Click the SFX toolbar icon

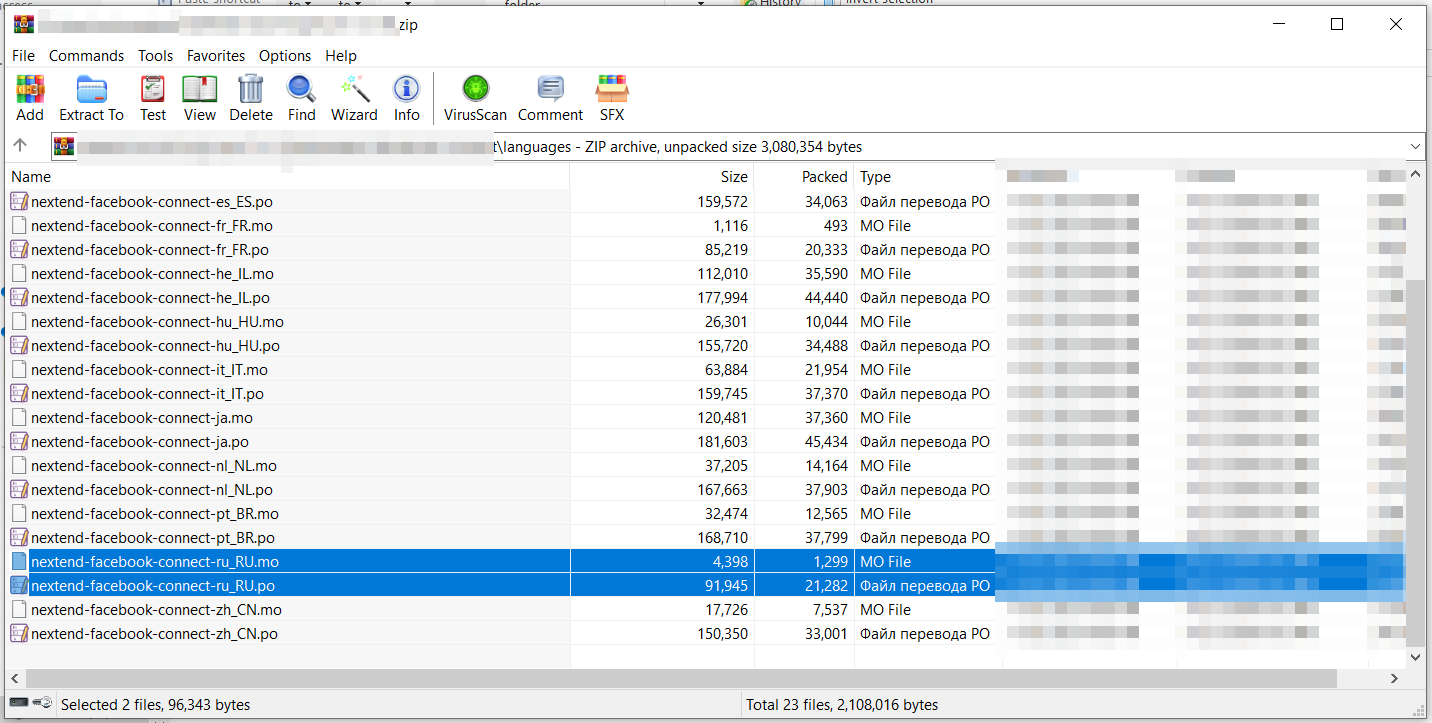coord(612,98)
